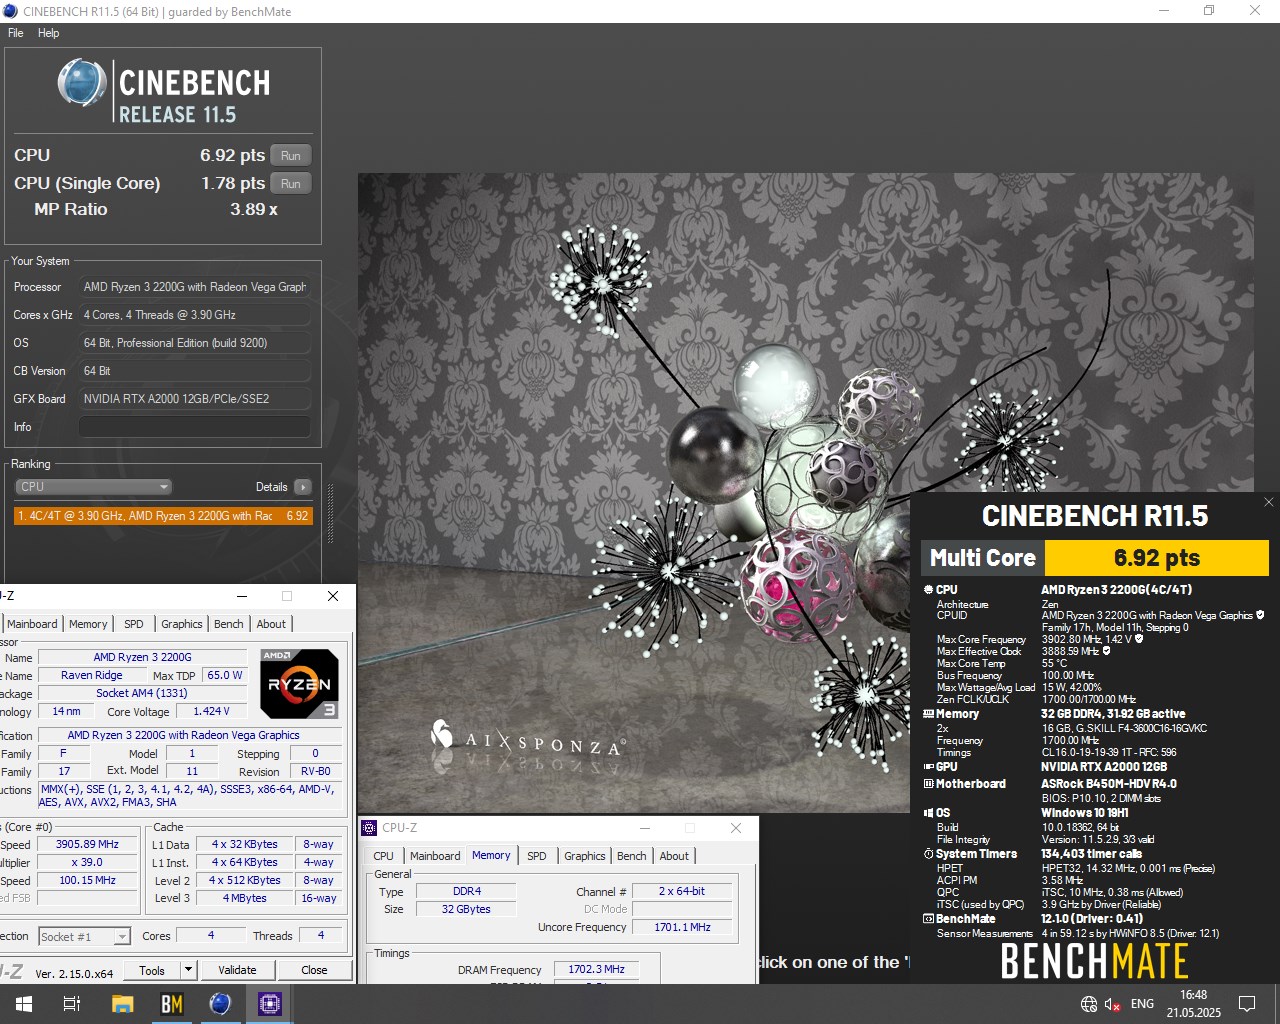Click the Cinebench title bar app icon

coord(11,12)
